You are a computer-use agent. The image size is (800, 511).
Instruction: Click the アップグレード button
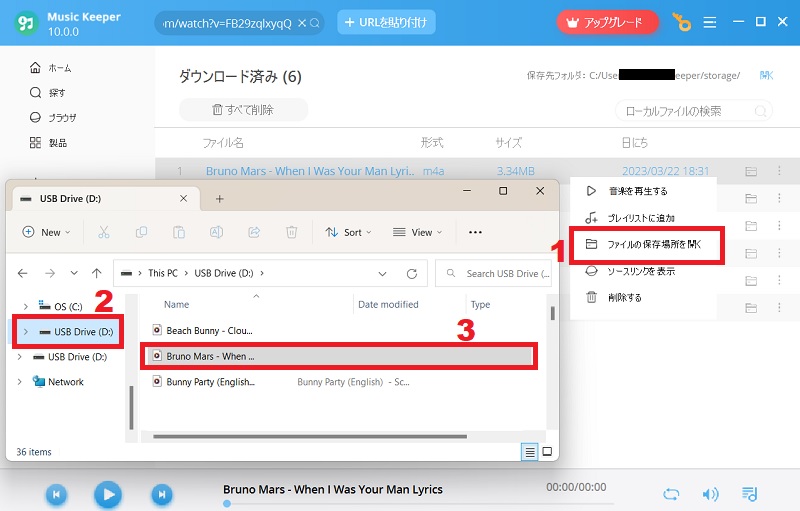point(607,22)
